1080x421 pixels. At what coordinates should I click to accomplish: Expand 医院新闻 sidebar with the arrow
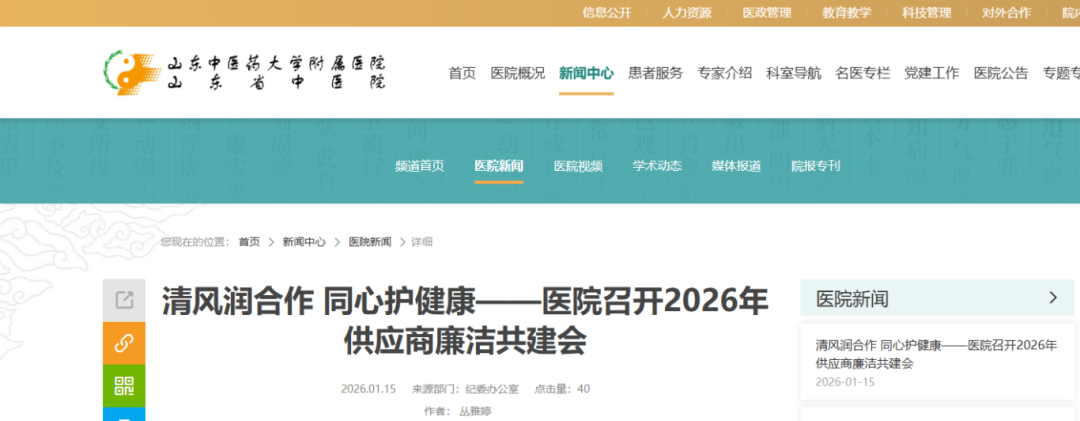point(1052,298)
